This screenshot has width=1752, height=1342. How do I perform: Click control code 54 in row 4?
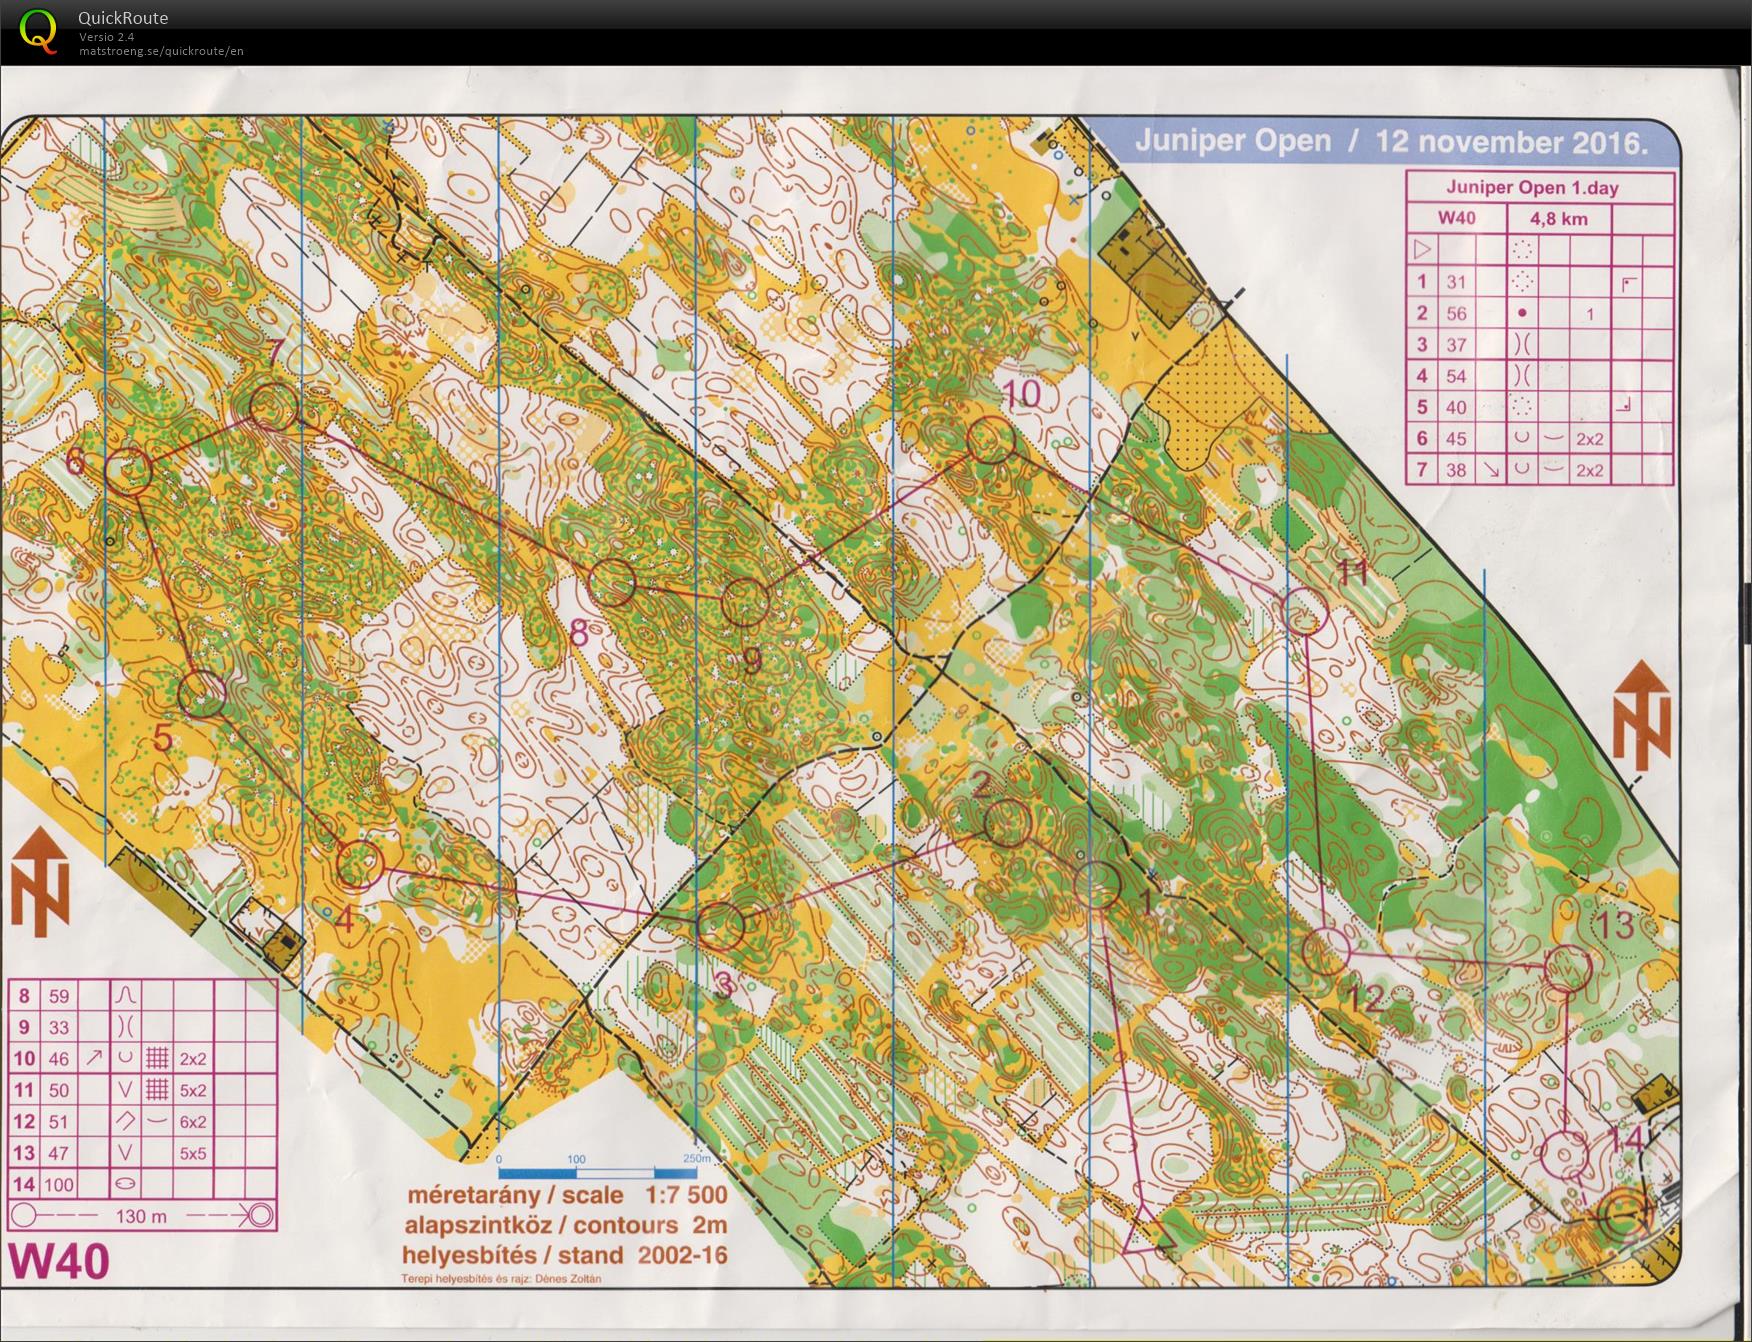click(1455, 376)
